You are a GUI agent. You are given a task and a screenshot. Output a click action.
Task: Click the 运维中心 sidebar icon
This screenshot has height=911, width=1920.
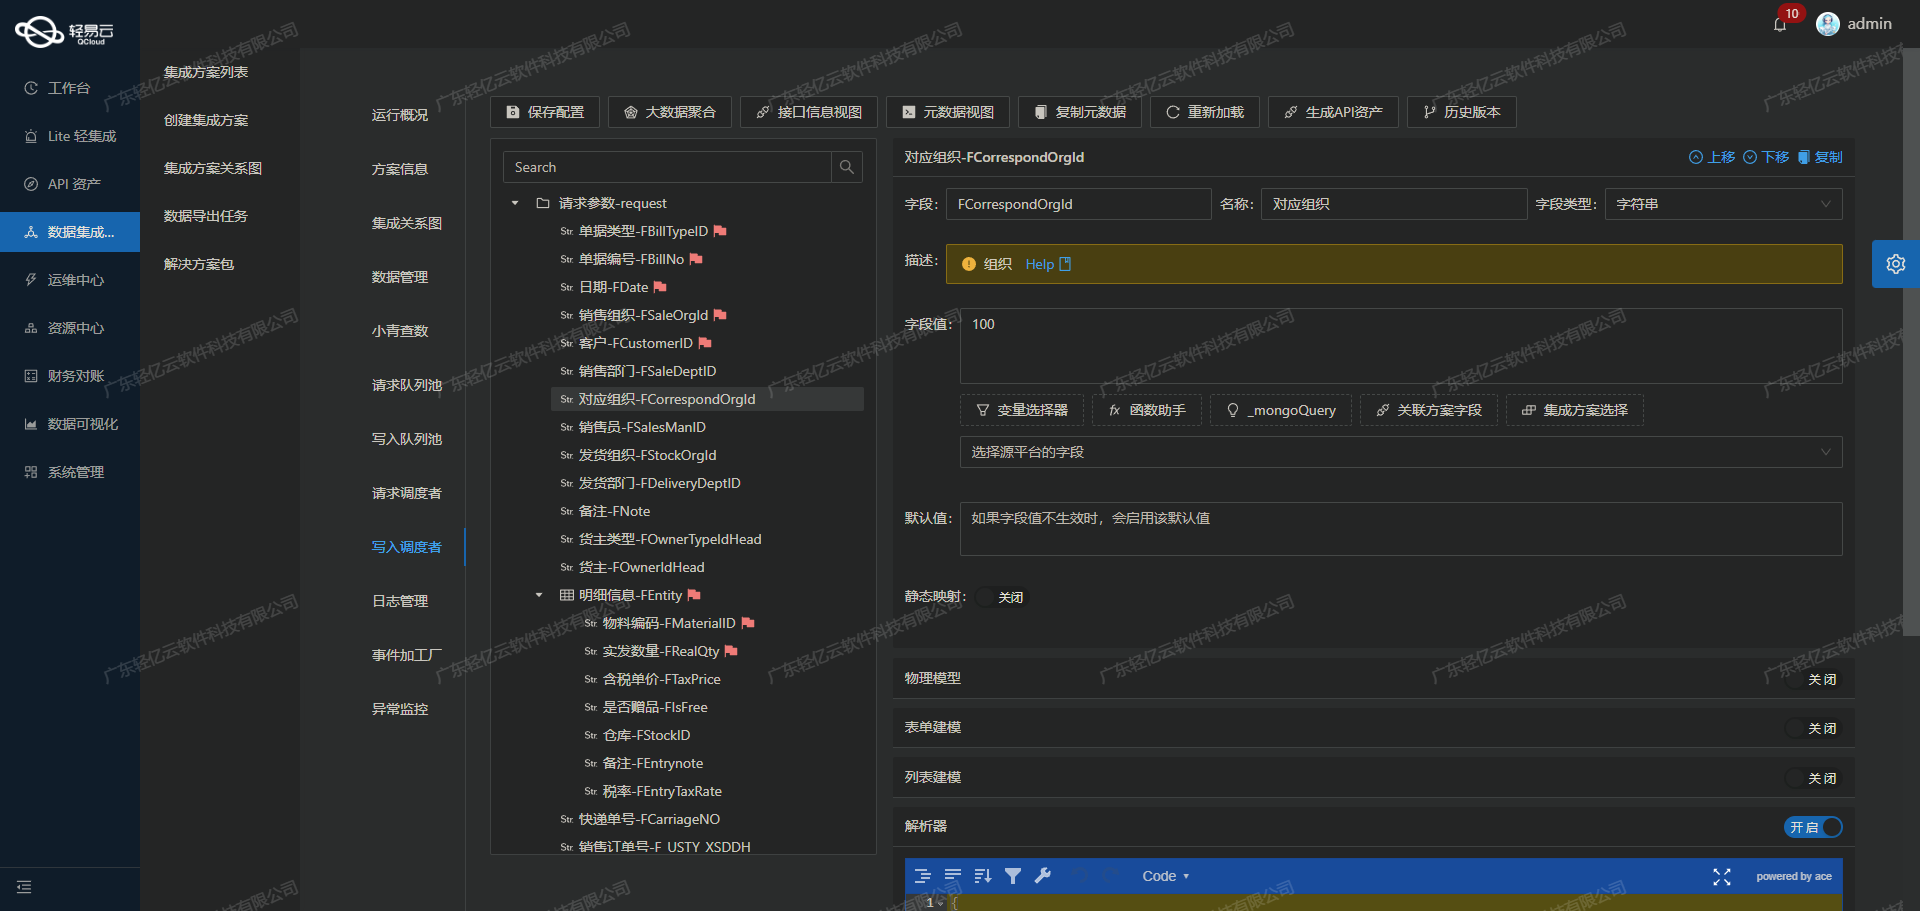[31, 280]
